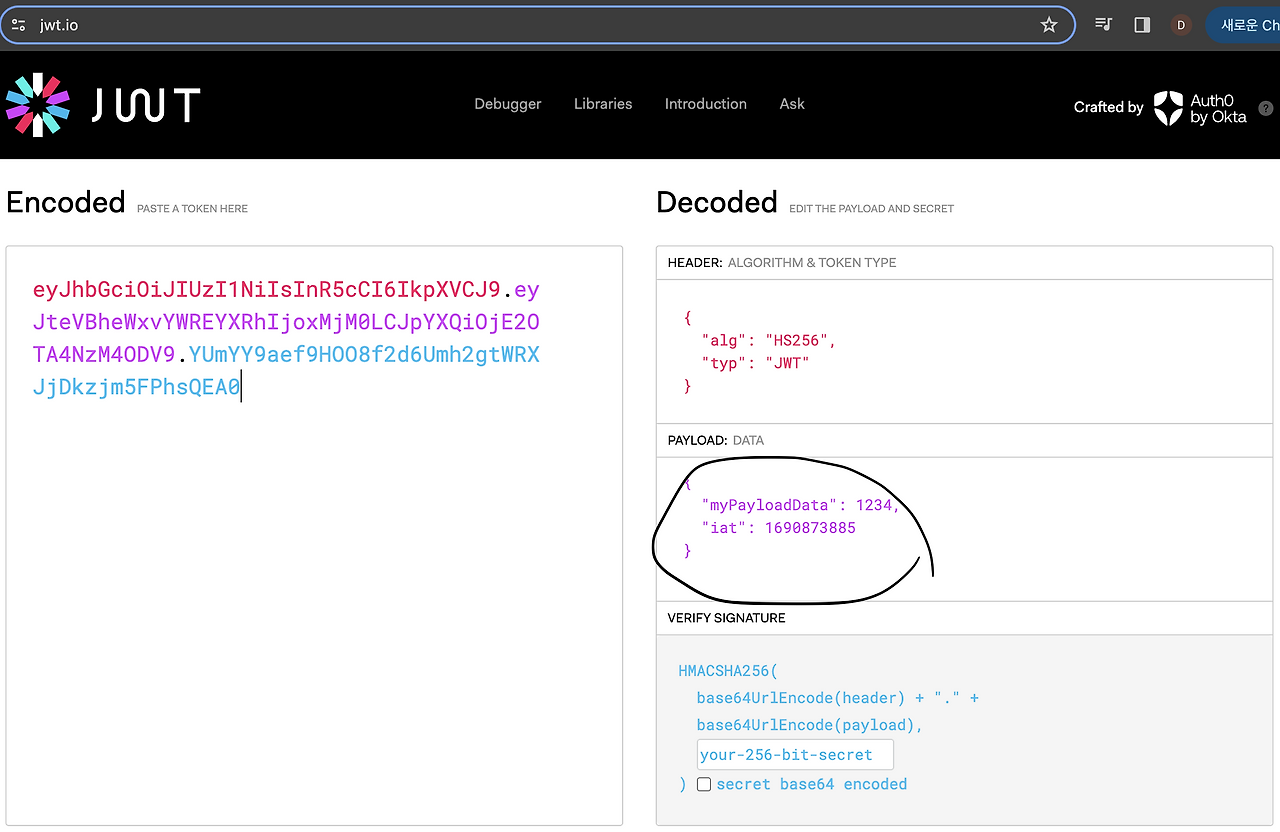Click the JWT logo
This screenshot has height=832, width=1280.
point(100,105)
